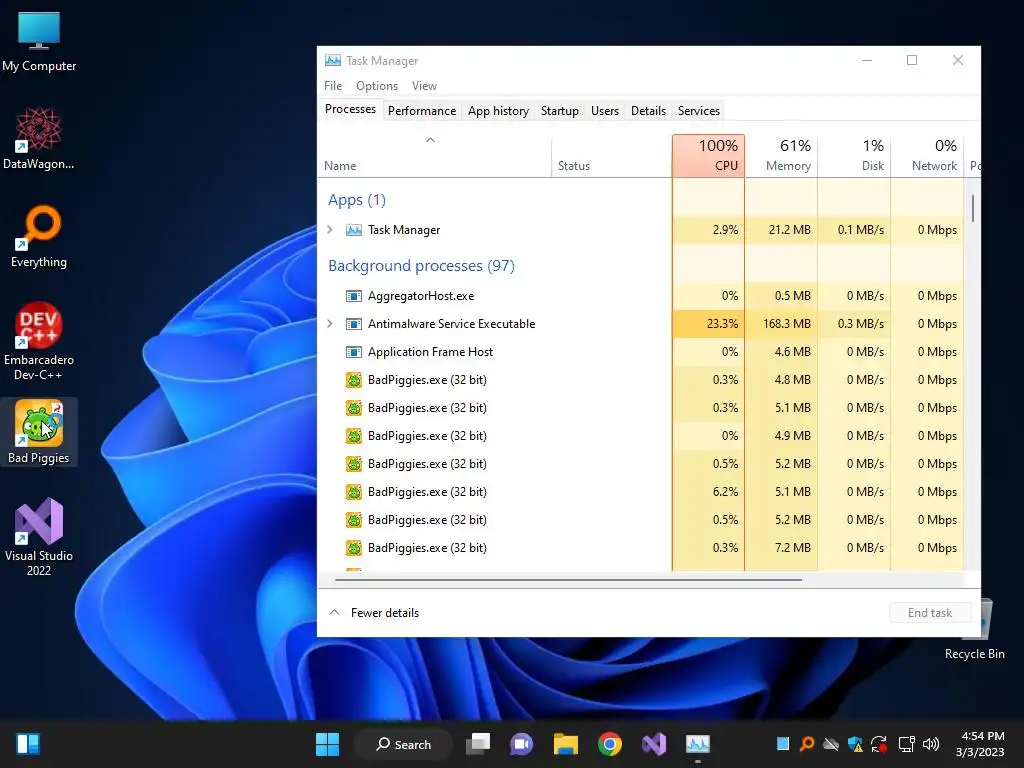1024x768 pixels.
Task: Open the network icon in system tray
Action: coord(906,744)
